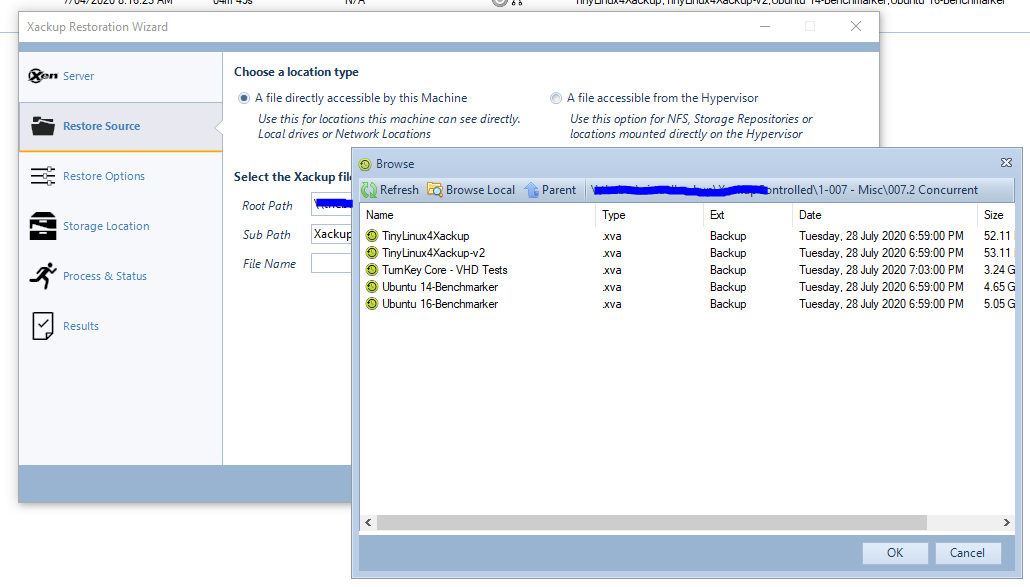Click the TinyLinux4Xackup backup file icon
The width and height of the screenshot is (1030, 587).
tap(372, 236)
